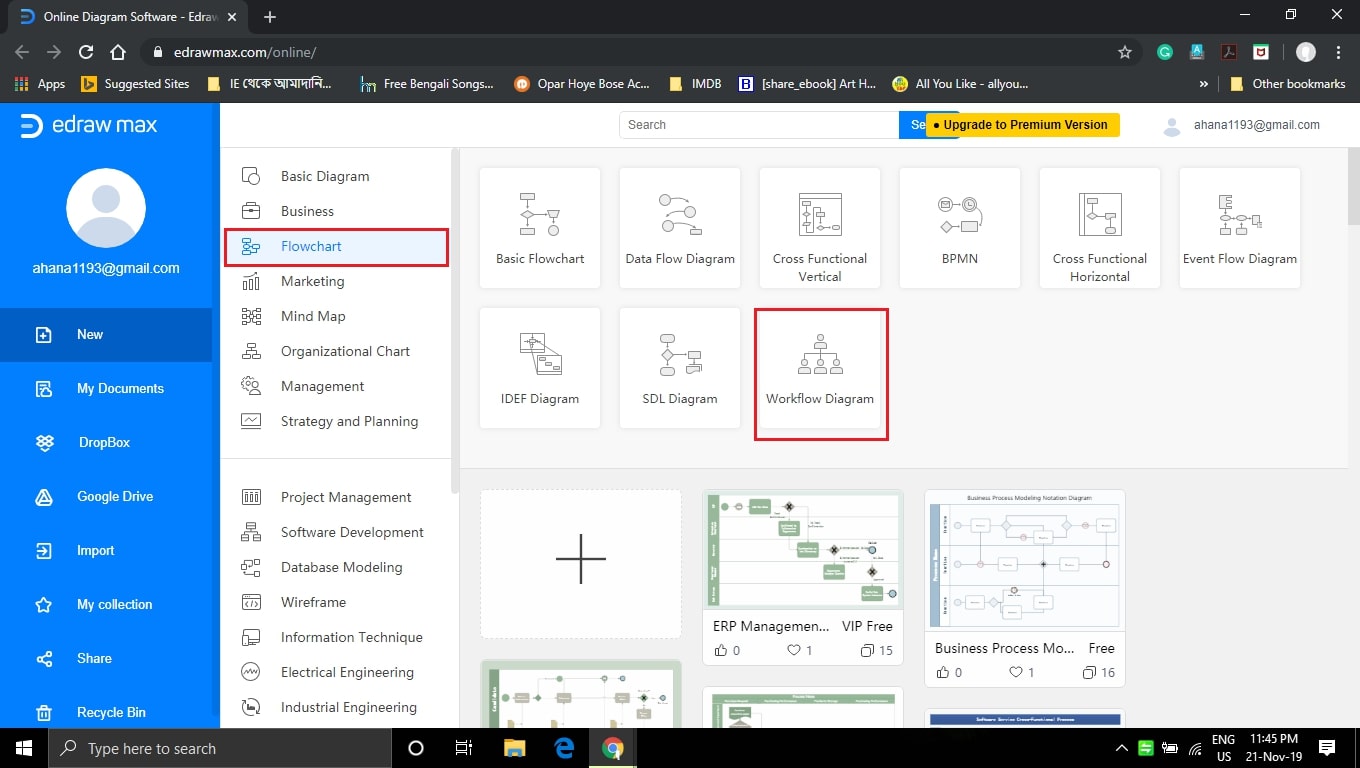1360x768 pixels.
Task: Open File Explorer from the taskbar
Action: pyautogui.click(x=514, y=747)
